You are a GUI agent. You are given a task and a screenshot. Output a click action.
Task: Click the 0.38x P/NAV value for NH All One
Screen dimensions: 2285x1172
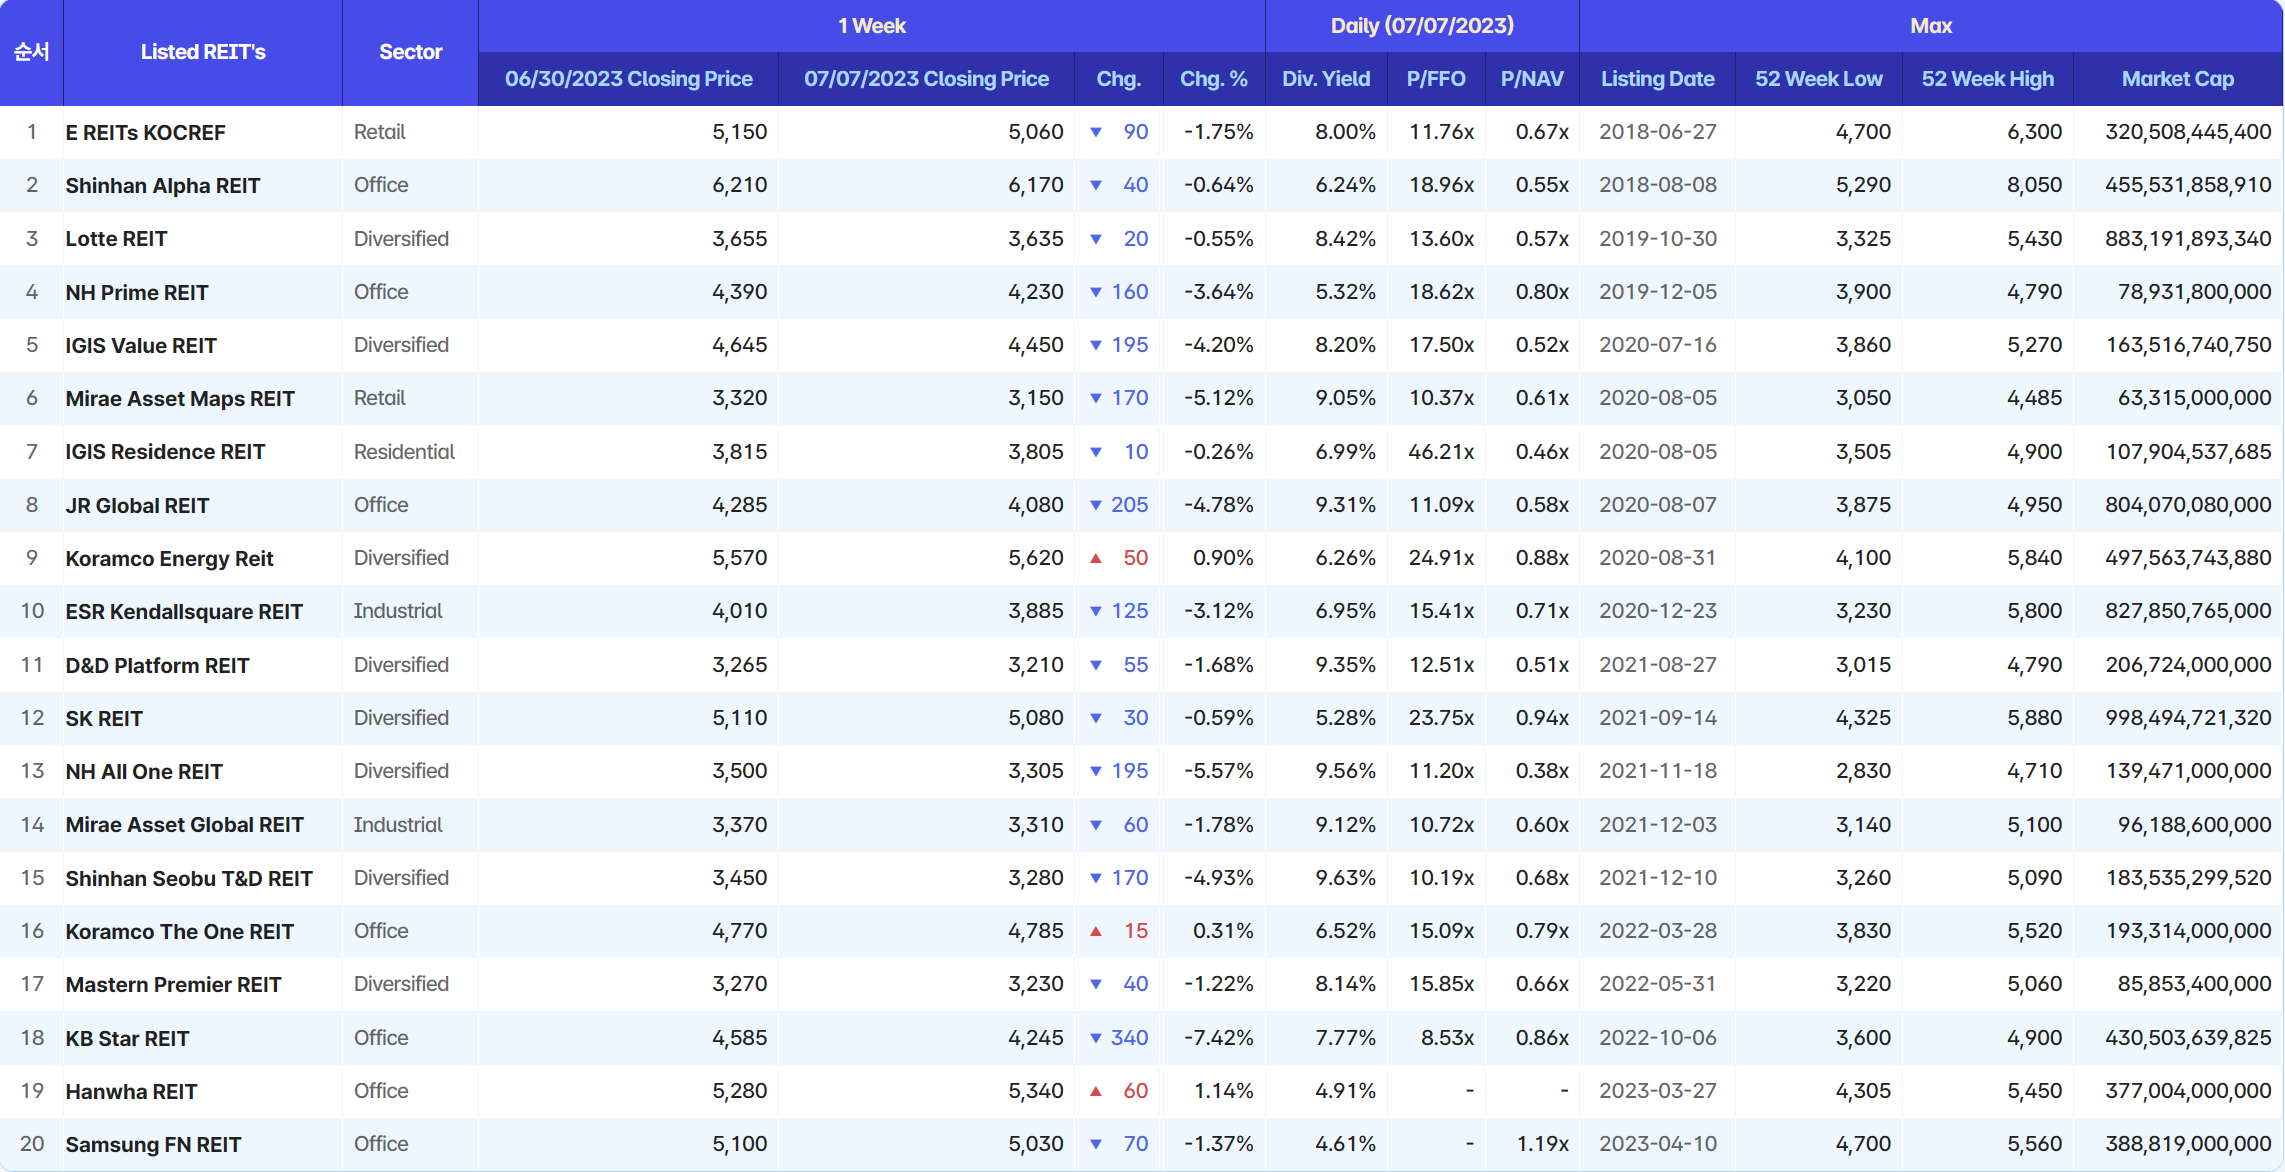1542,771
